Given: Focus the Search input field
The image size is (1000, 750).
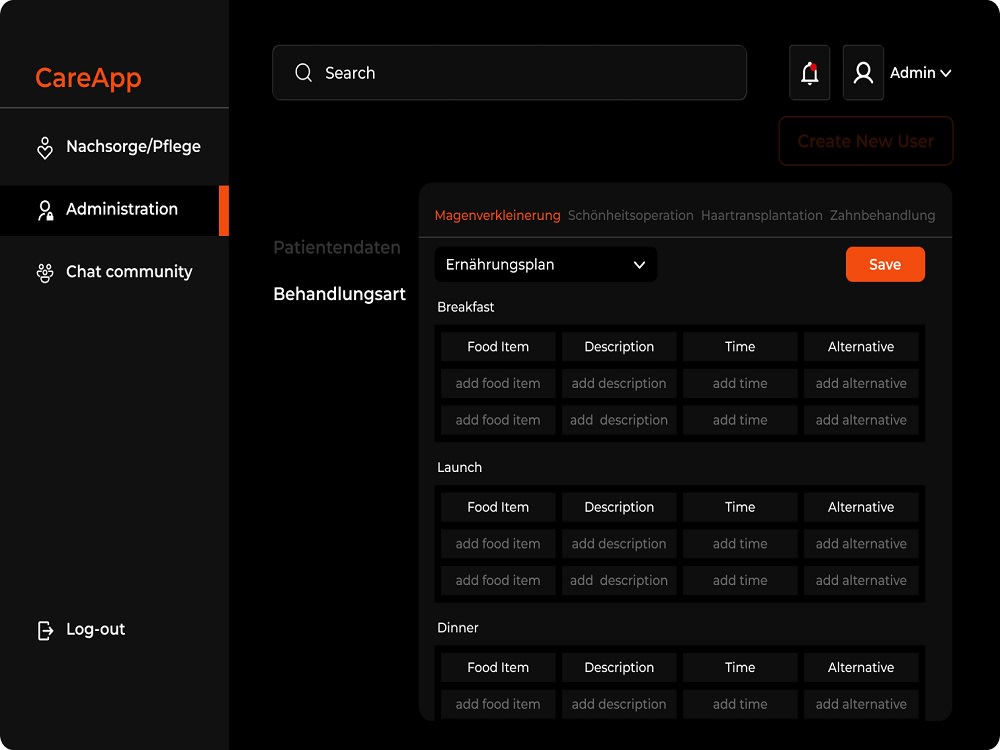Looking at the screenshot, I should click(509, 73).
